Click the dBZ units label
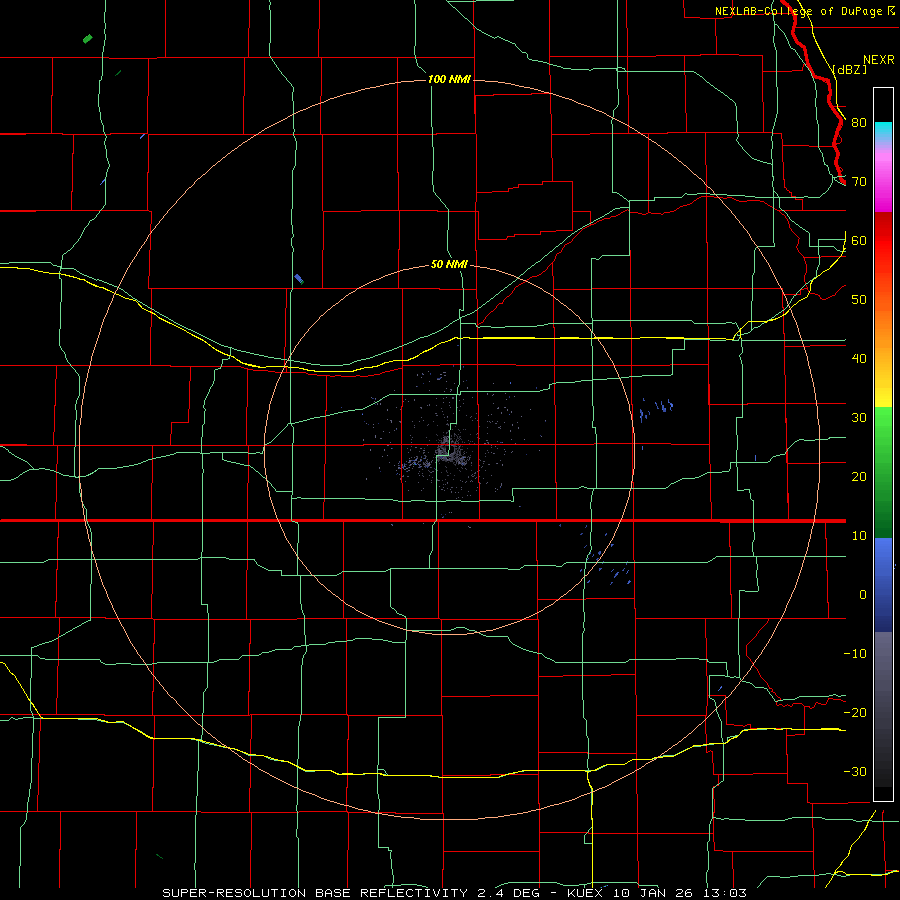Viewport: 900px width, 900px height. 849,69
